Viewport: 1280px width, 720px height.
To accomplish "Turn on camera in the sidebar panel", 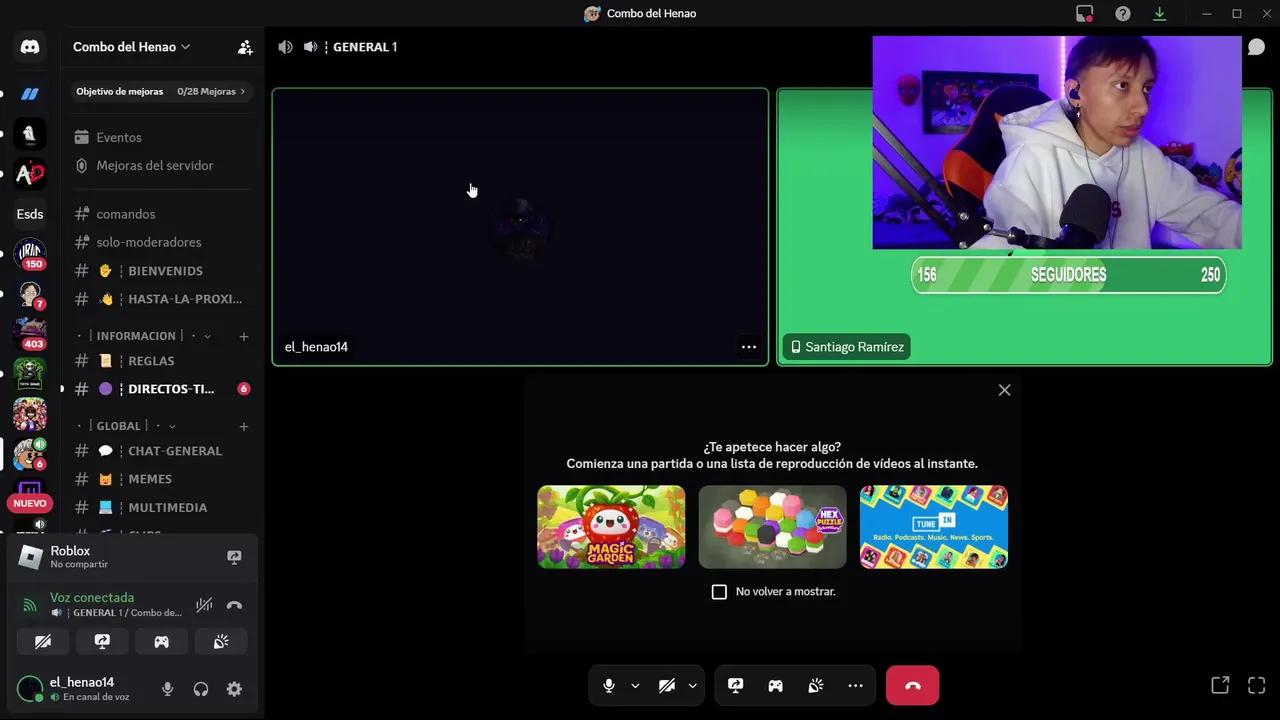I will pos(43,642).
